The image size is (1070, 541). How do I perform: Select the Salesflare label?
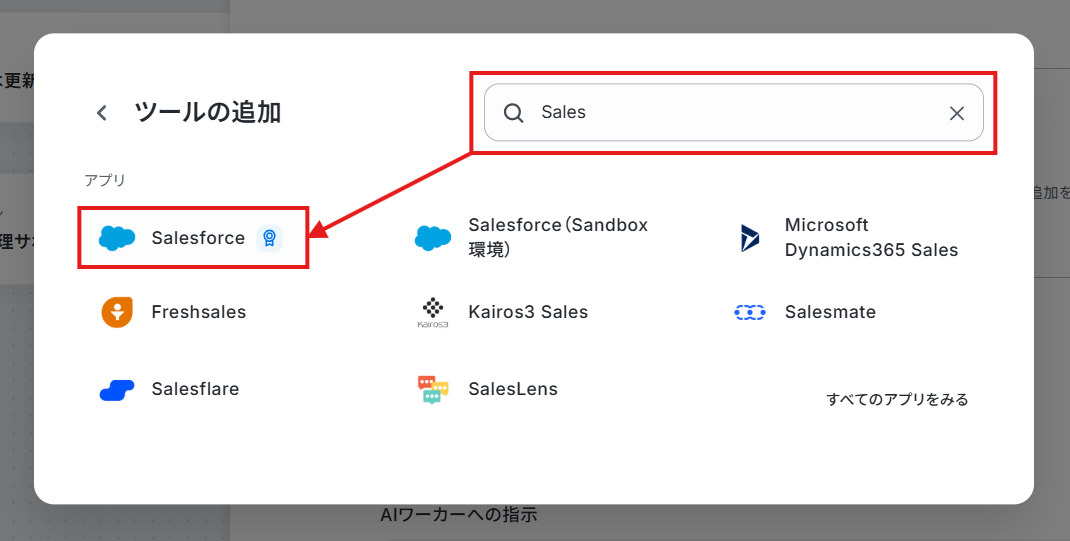(x=195, y=389)
